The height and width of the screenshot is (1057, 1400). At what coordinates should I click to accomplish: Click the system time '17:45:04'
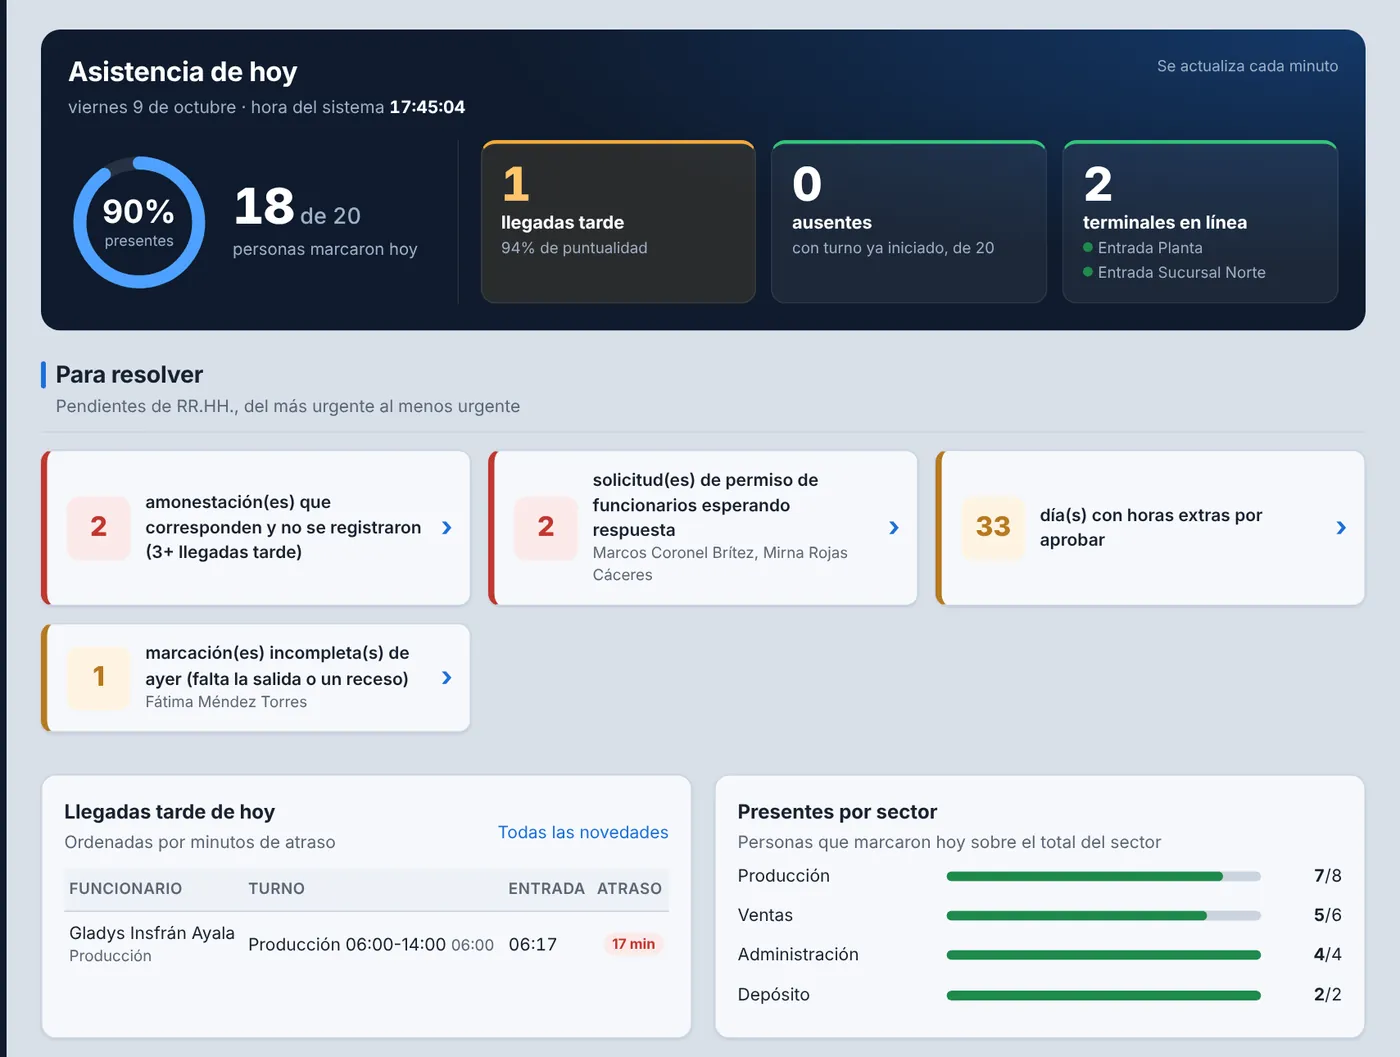pyautogui.click(x=427, y=107)
